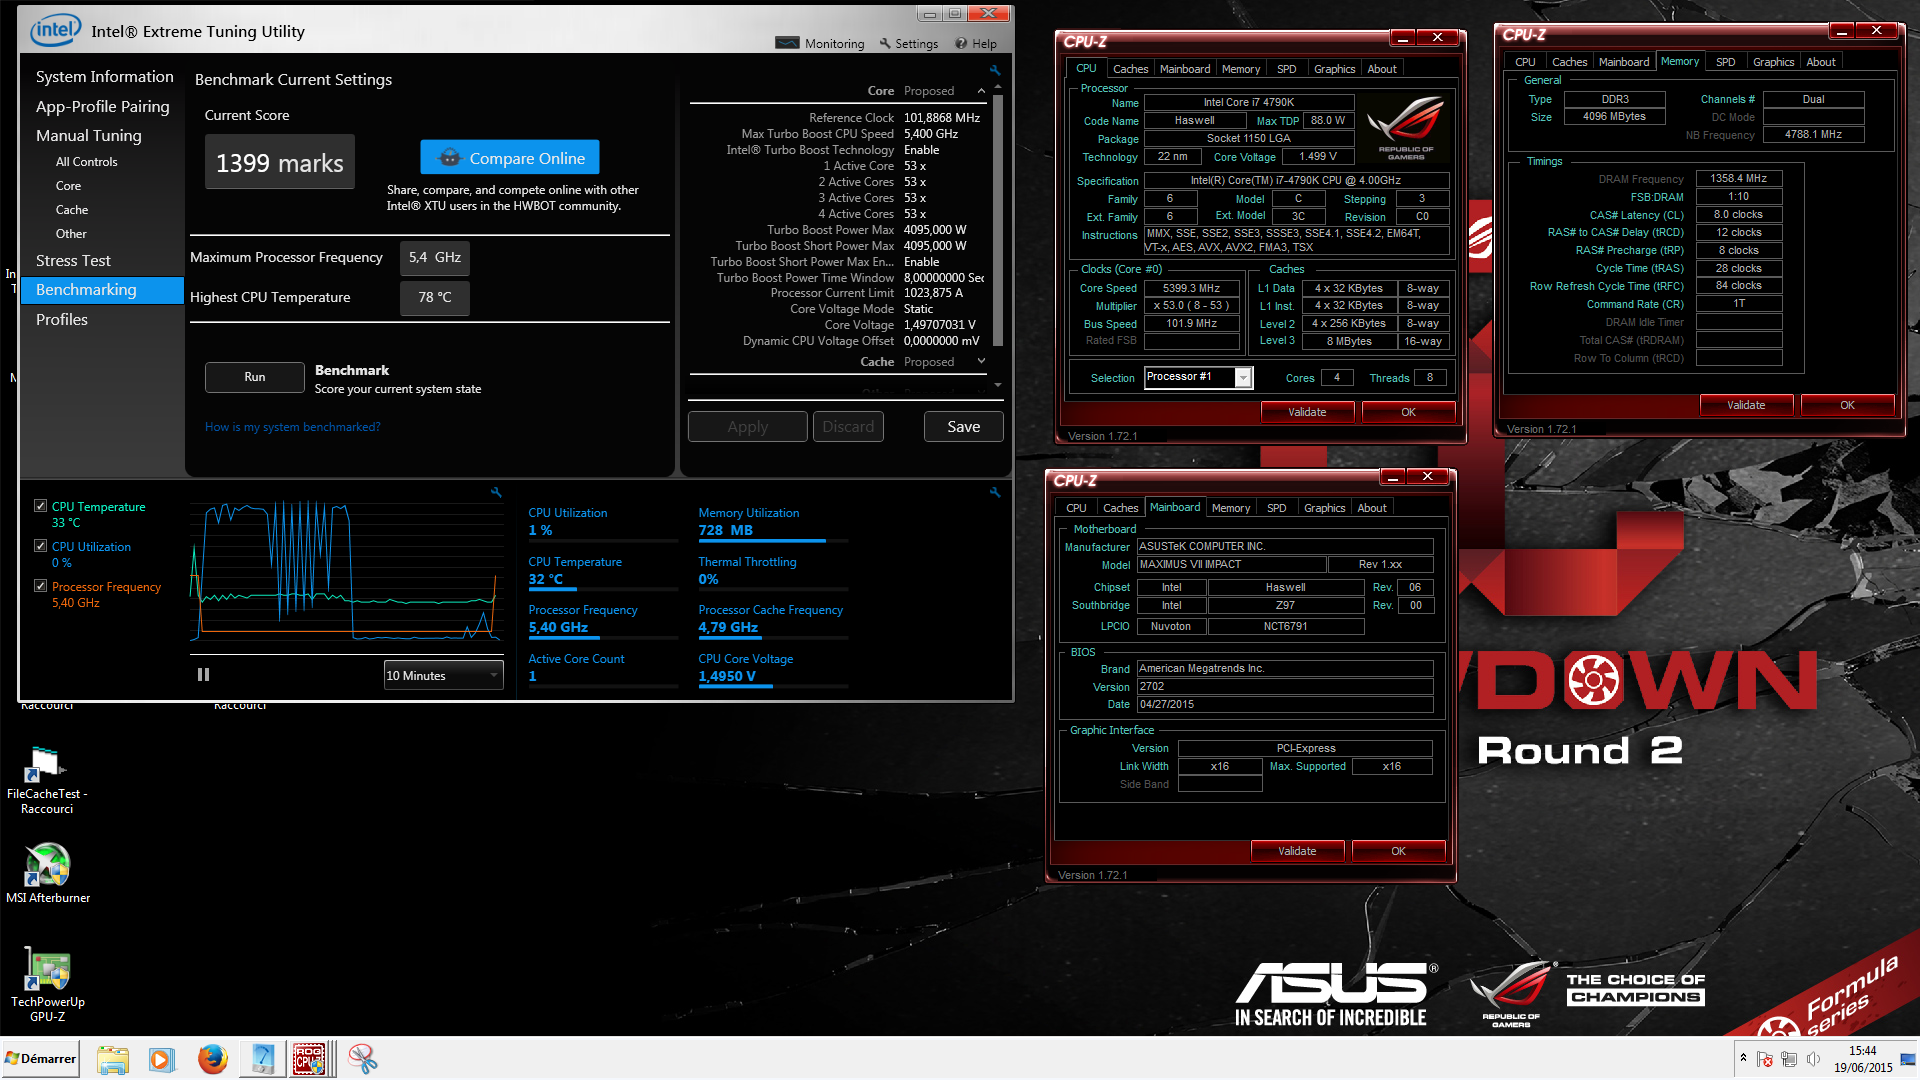Select Benchmarking in sidebar
The width and height of the screenshot is (1920, 1080).
[x=101, y=290]
